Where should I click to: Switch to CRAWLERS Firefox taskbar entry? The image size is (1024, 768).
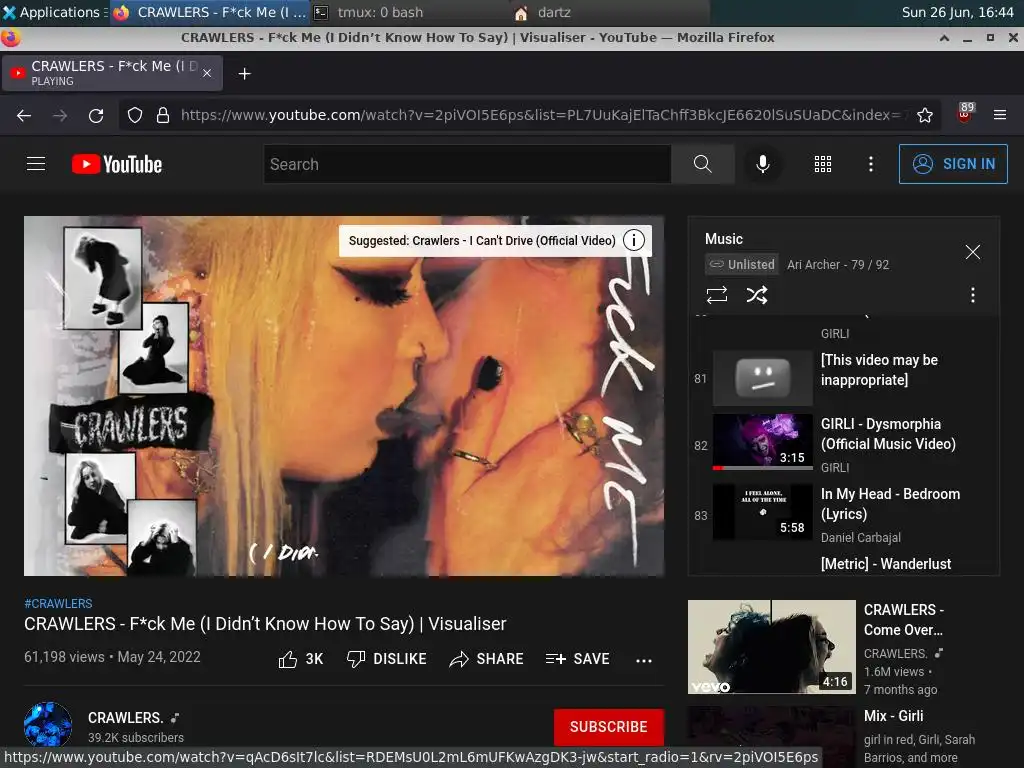tap(209, 12)
